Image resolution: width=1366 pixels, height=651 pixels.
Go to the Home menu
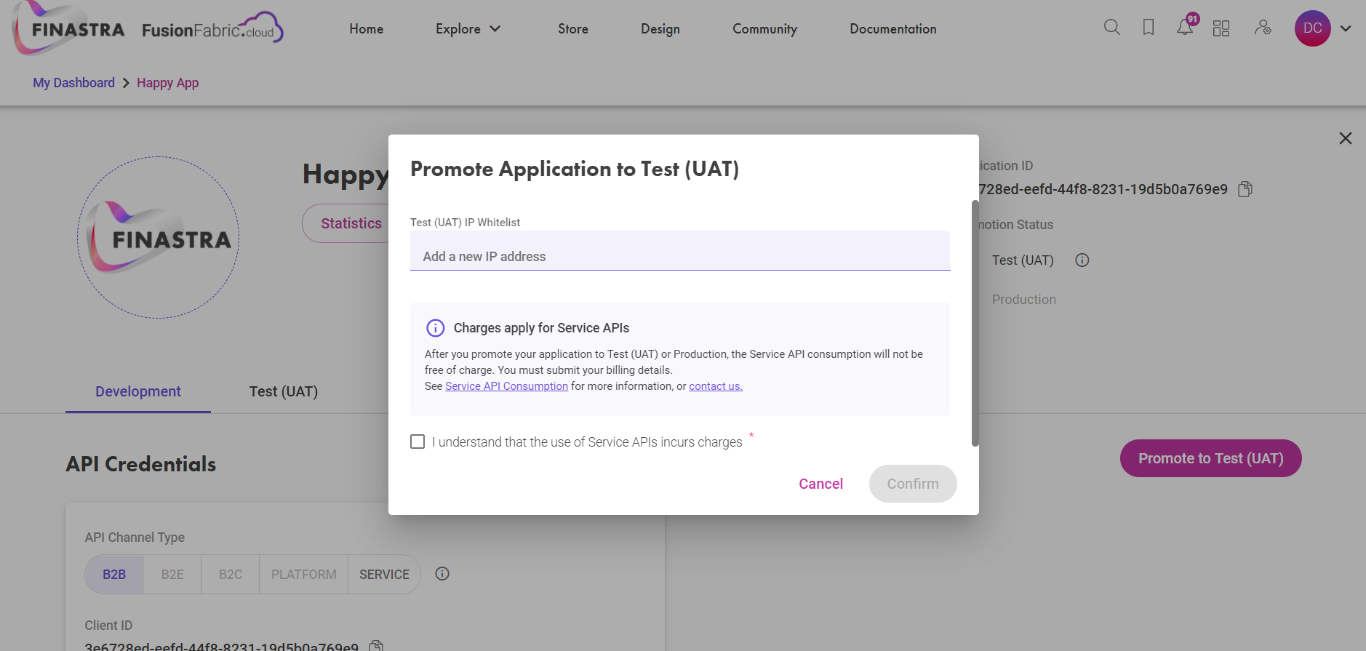[366, 29]
